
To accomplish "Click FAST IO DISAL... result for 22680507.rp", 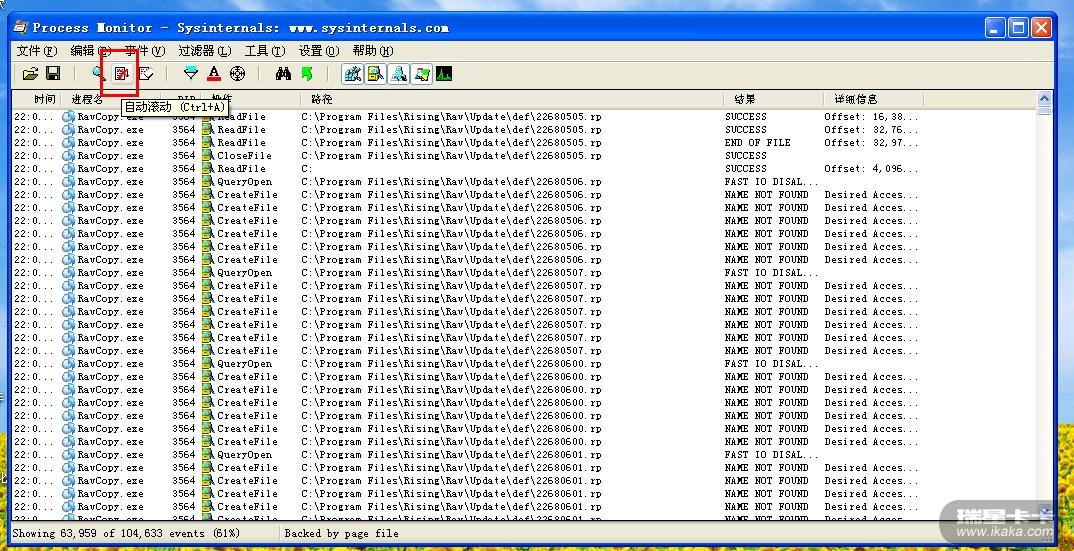I will pyautogui.click(x=771, y=273).
